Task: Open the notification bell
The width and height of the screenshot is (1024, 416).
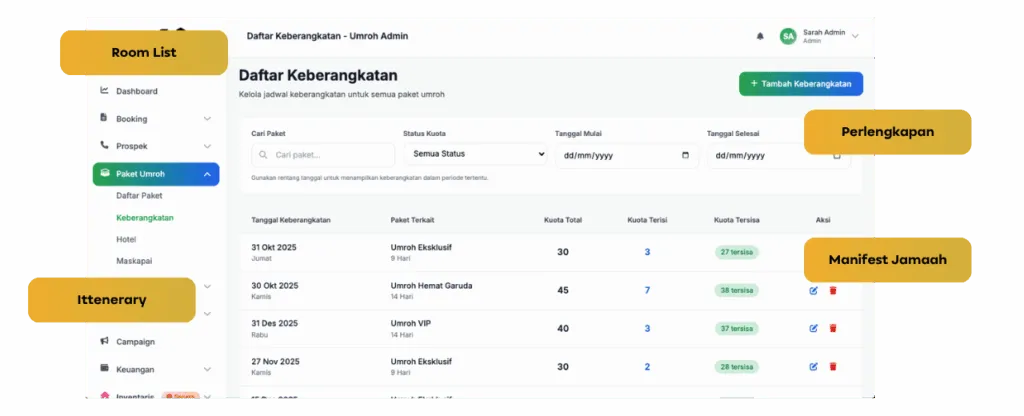Action: pyautogui.click(x=760, y=37)
